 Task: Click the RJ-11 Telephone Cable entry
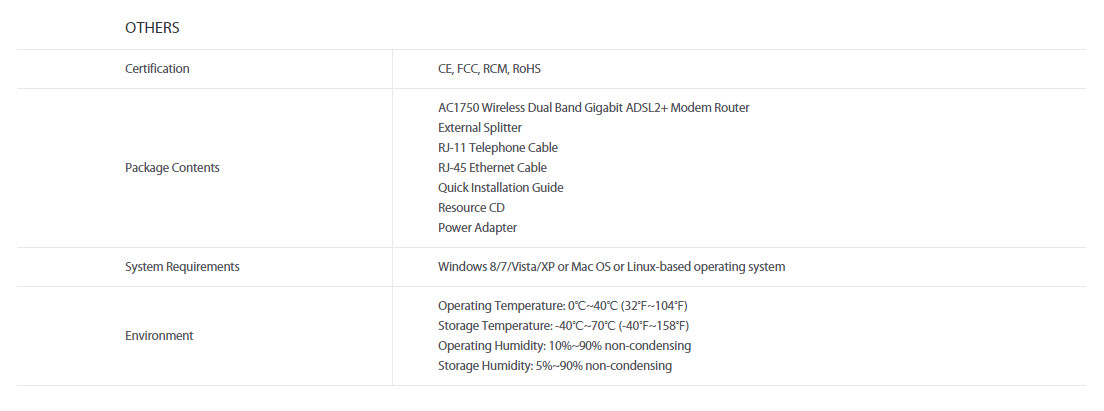pos(498,148)
